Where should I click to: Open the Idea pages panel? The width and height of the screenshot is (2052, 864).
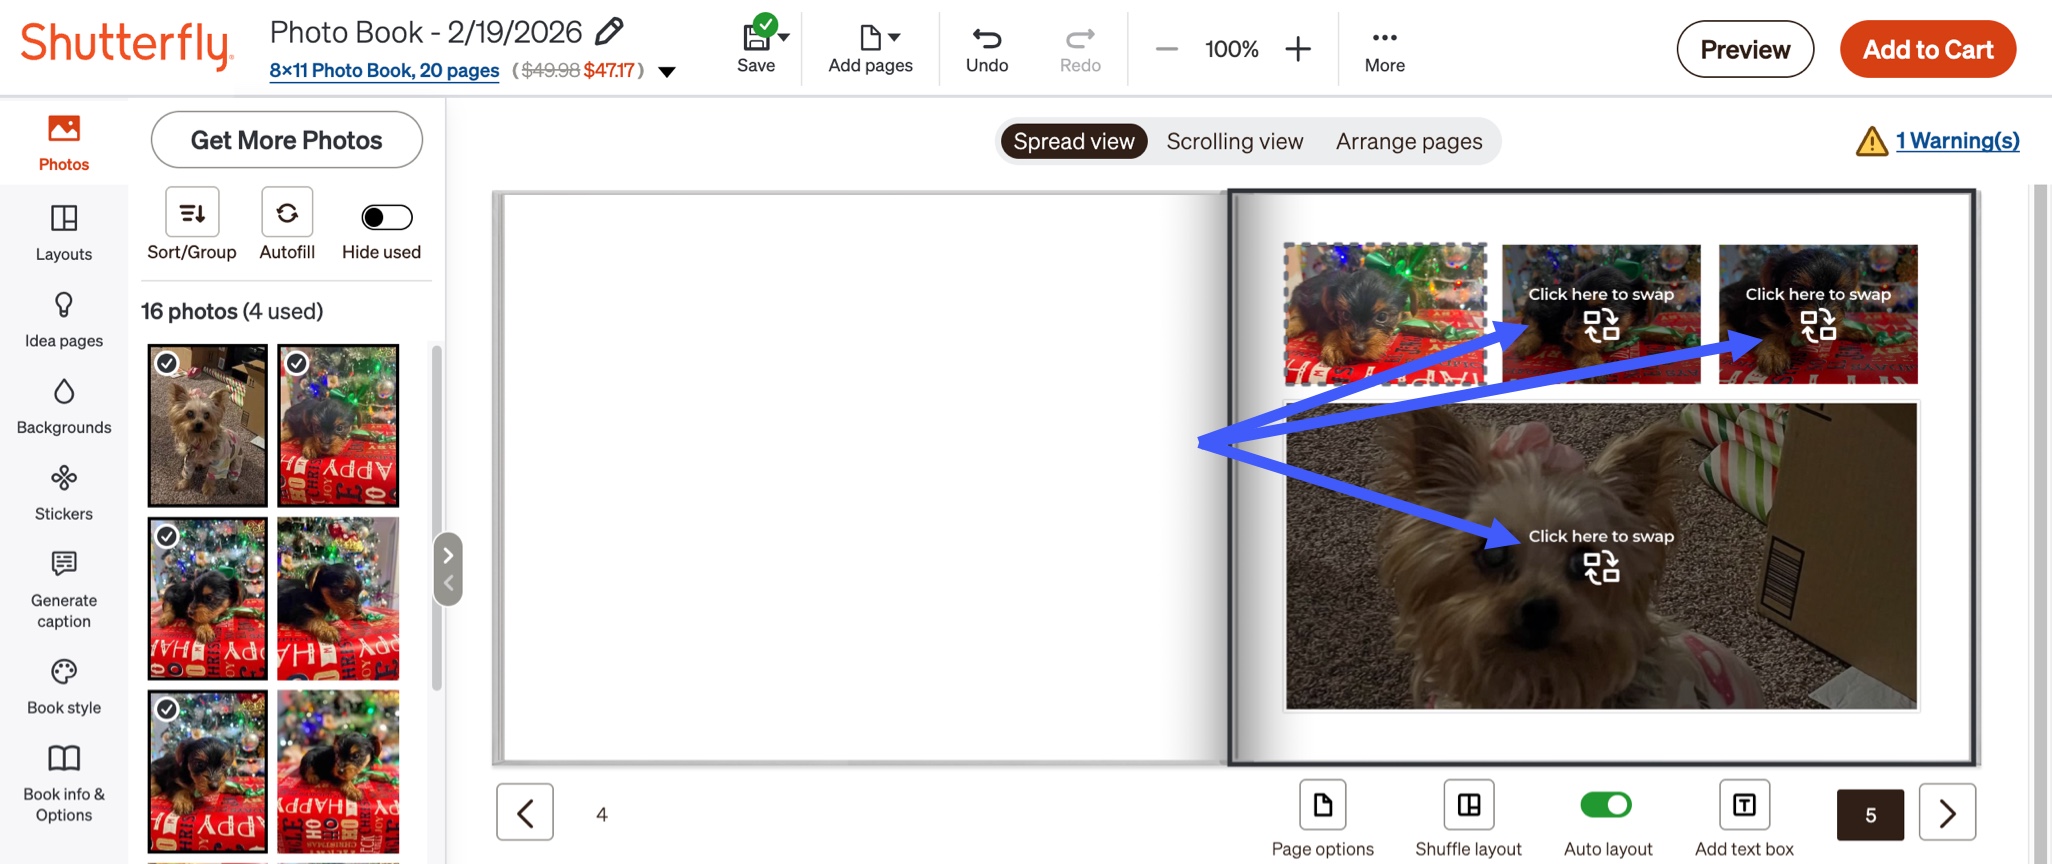point(64,319)
